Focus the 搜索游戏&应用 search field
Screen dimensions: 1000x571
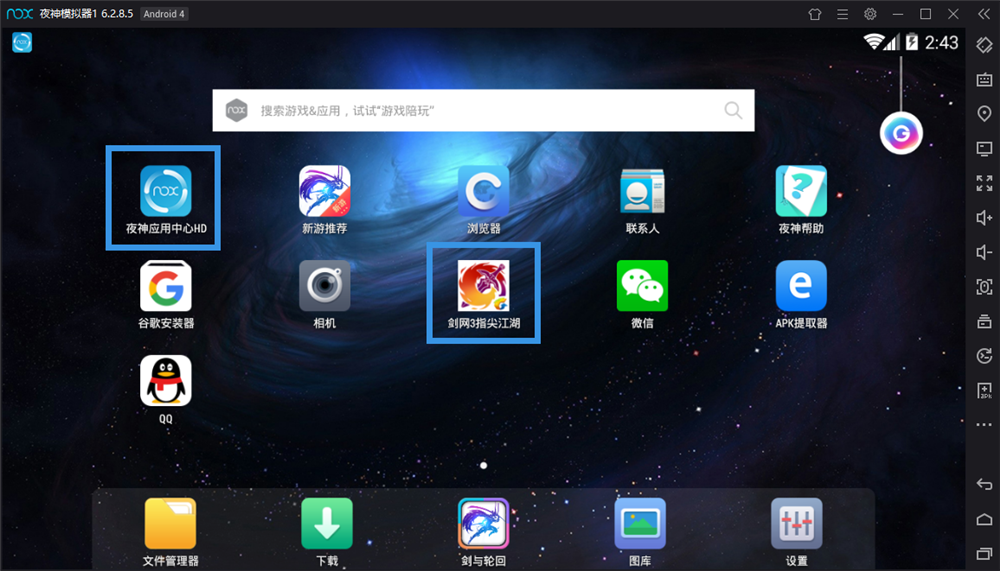click(x=483, y=110)
